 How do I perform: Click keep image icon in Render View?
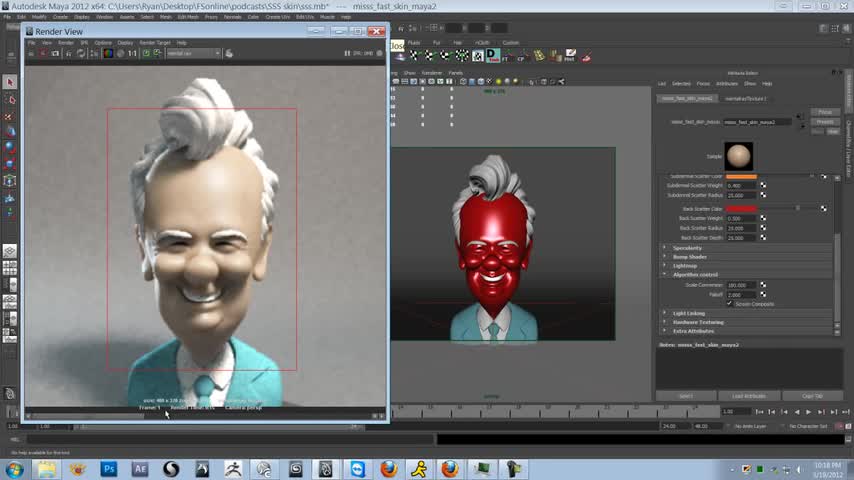pyautogui.click(x=146, y=53)
